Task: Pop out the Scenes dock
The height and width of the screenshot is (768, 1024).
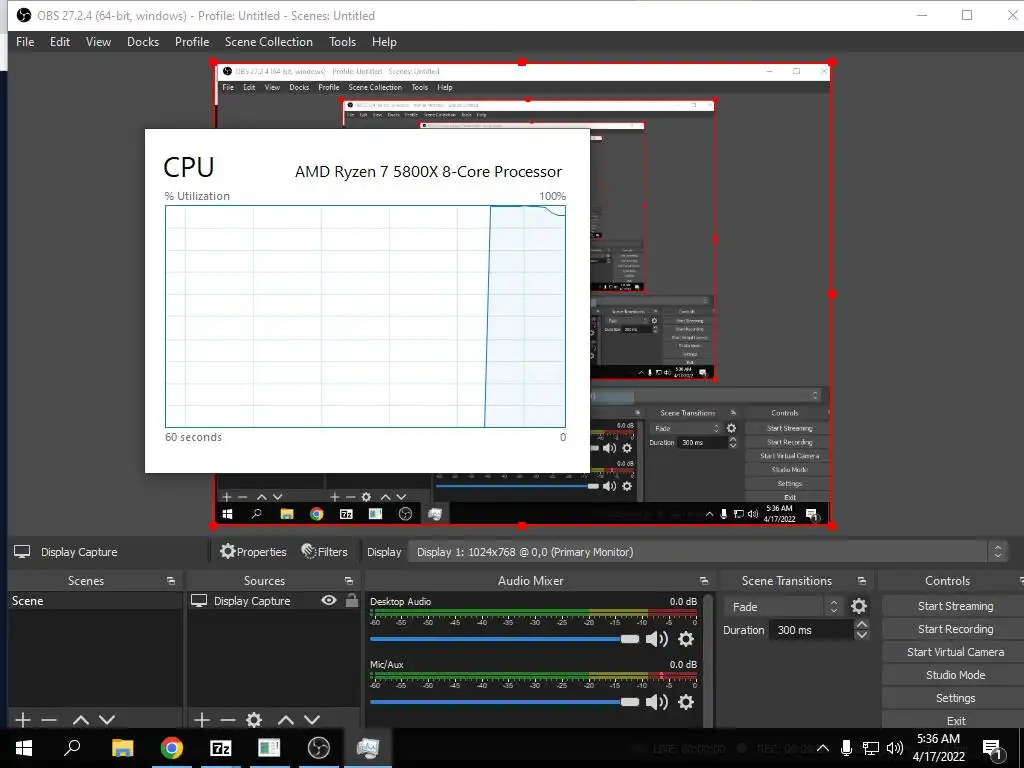Action: 171,581
